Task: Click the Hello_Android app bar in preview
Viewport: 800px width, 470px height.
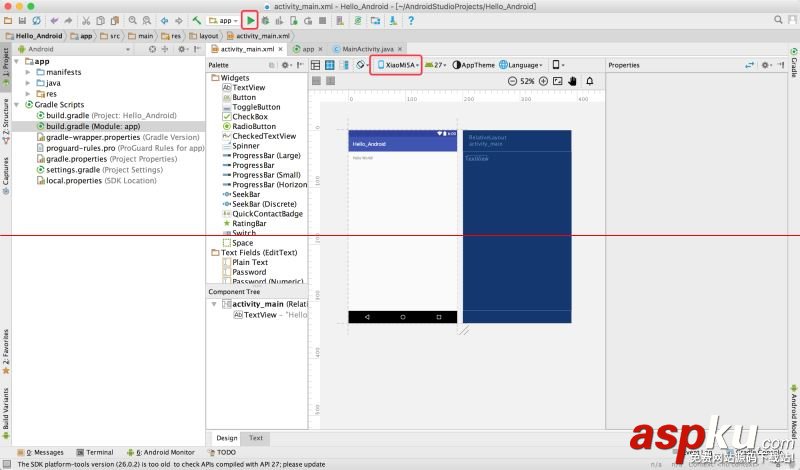Action: [403, 144]
